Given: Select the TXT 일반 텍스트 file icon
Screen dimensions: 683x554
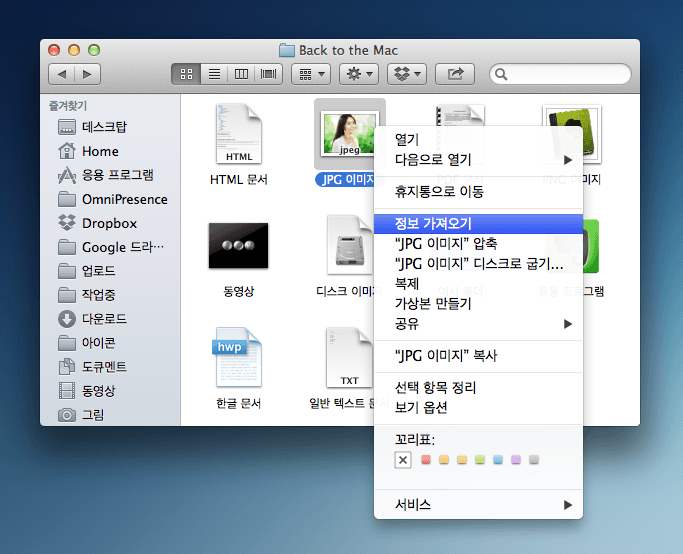Looking at the screenshot, I should click(x=349, y=358).
